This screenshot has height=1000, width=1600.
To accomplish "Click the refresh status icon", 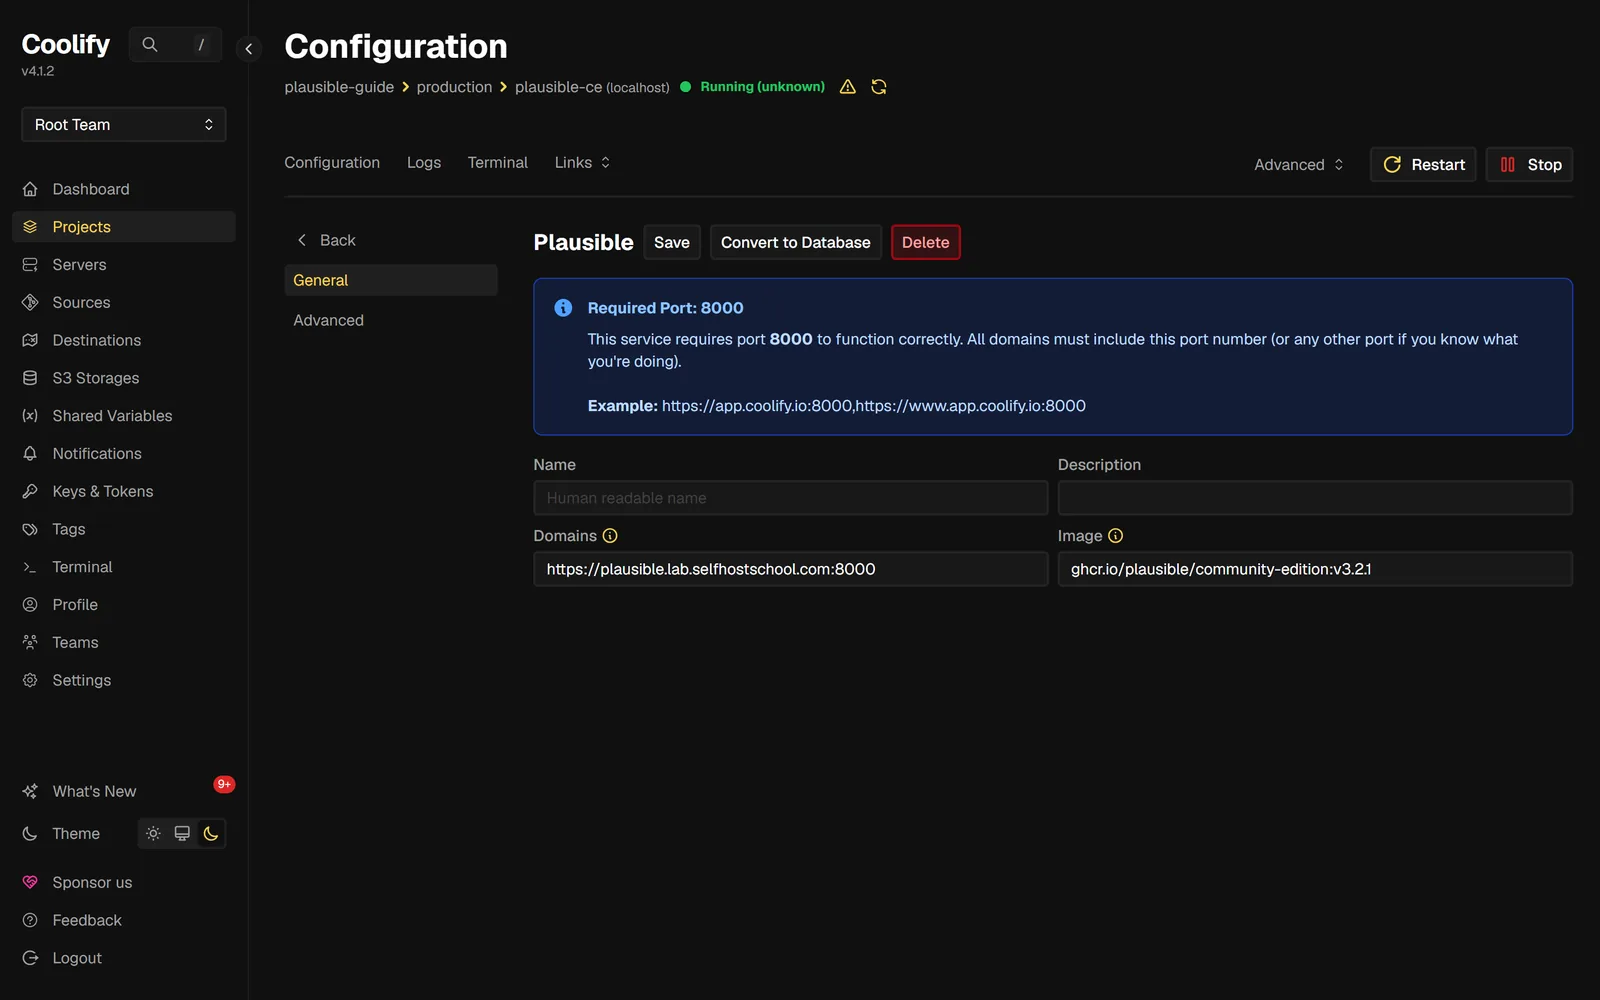I will point(879,87).
